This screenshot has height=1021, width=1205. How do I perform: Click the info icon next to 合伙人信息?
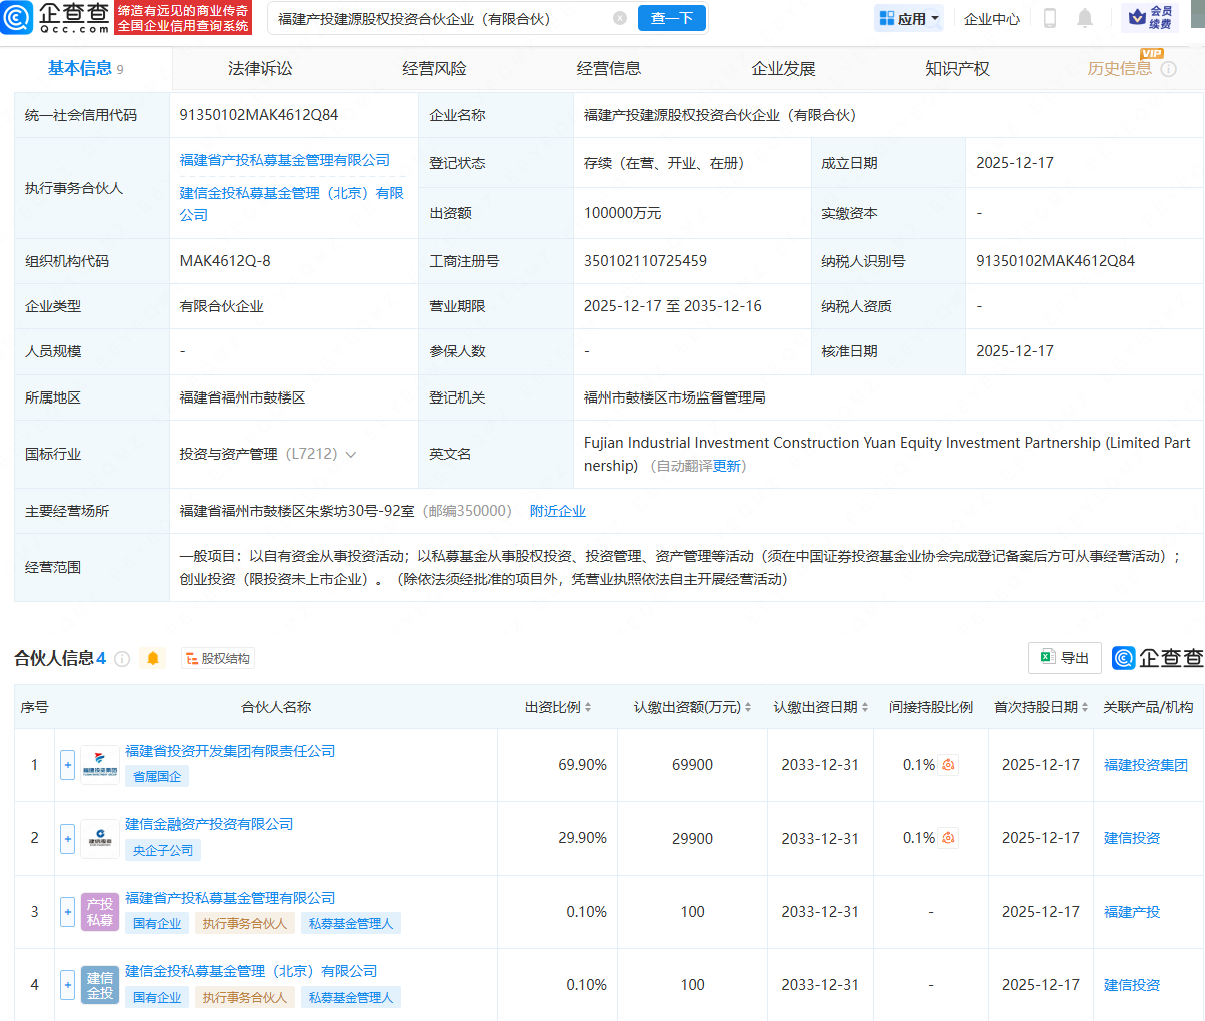pos(122,658)
